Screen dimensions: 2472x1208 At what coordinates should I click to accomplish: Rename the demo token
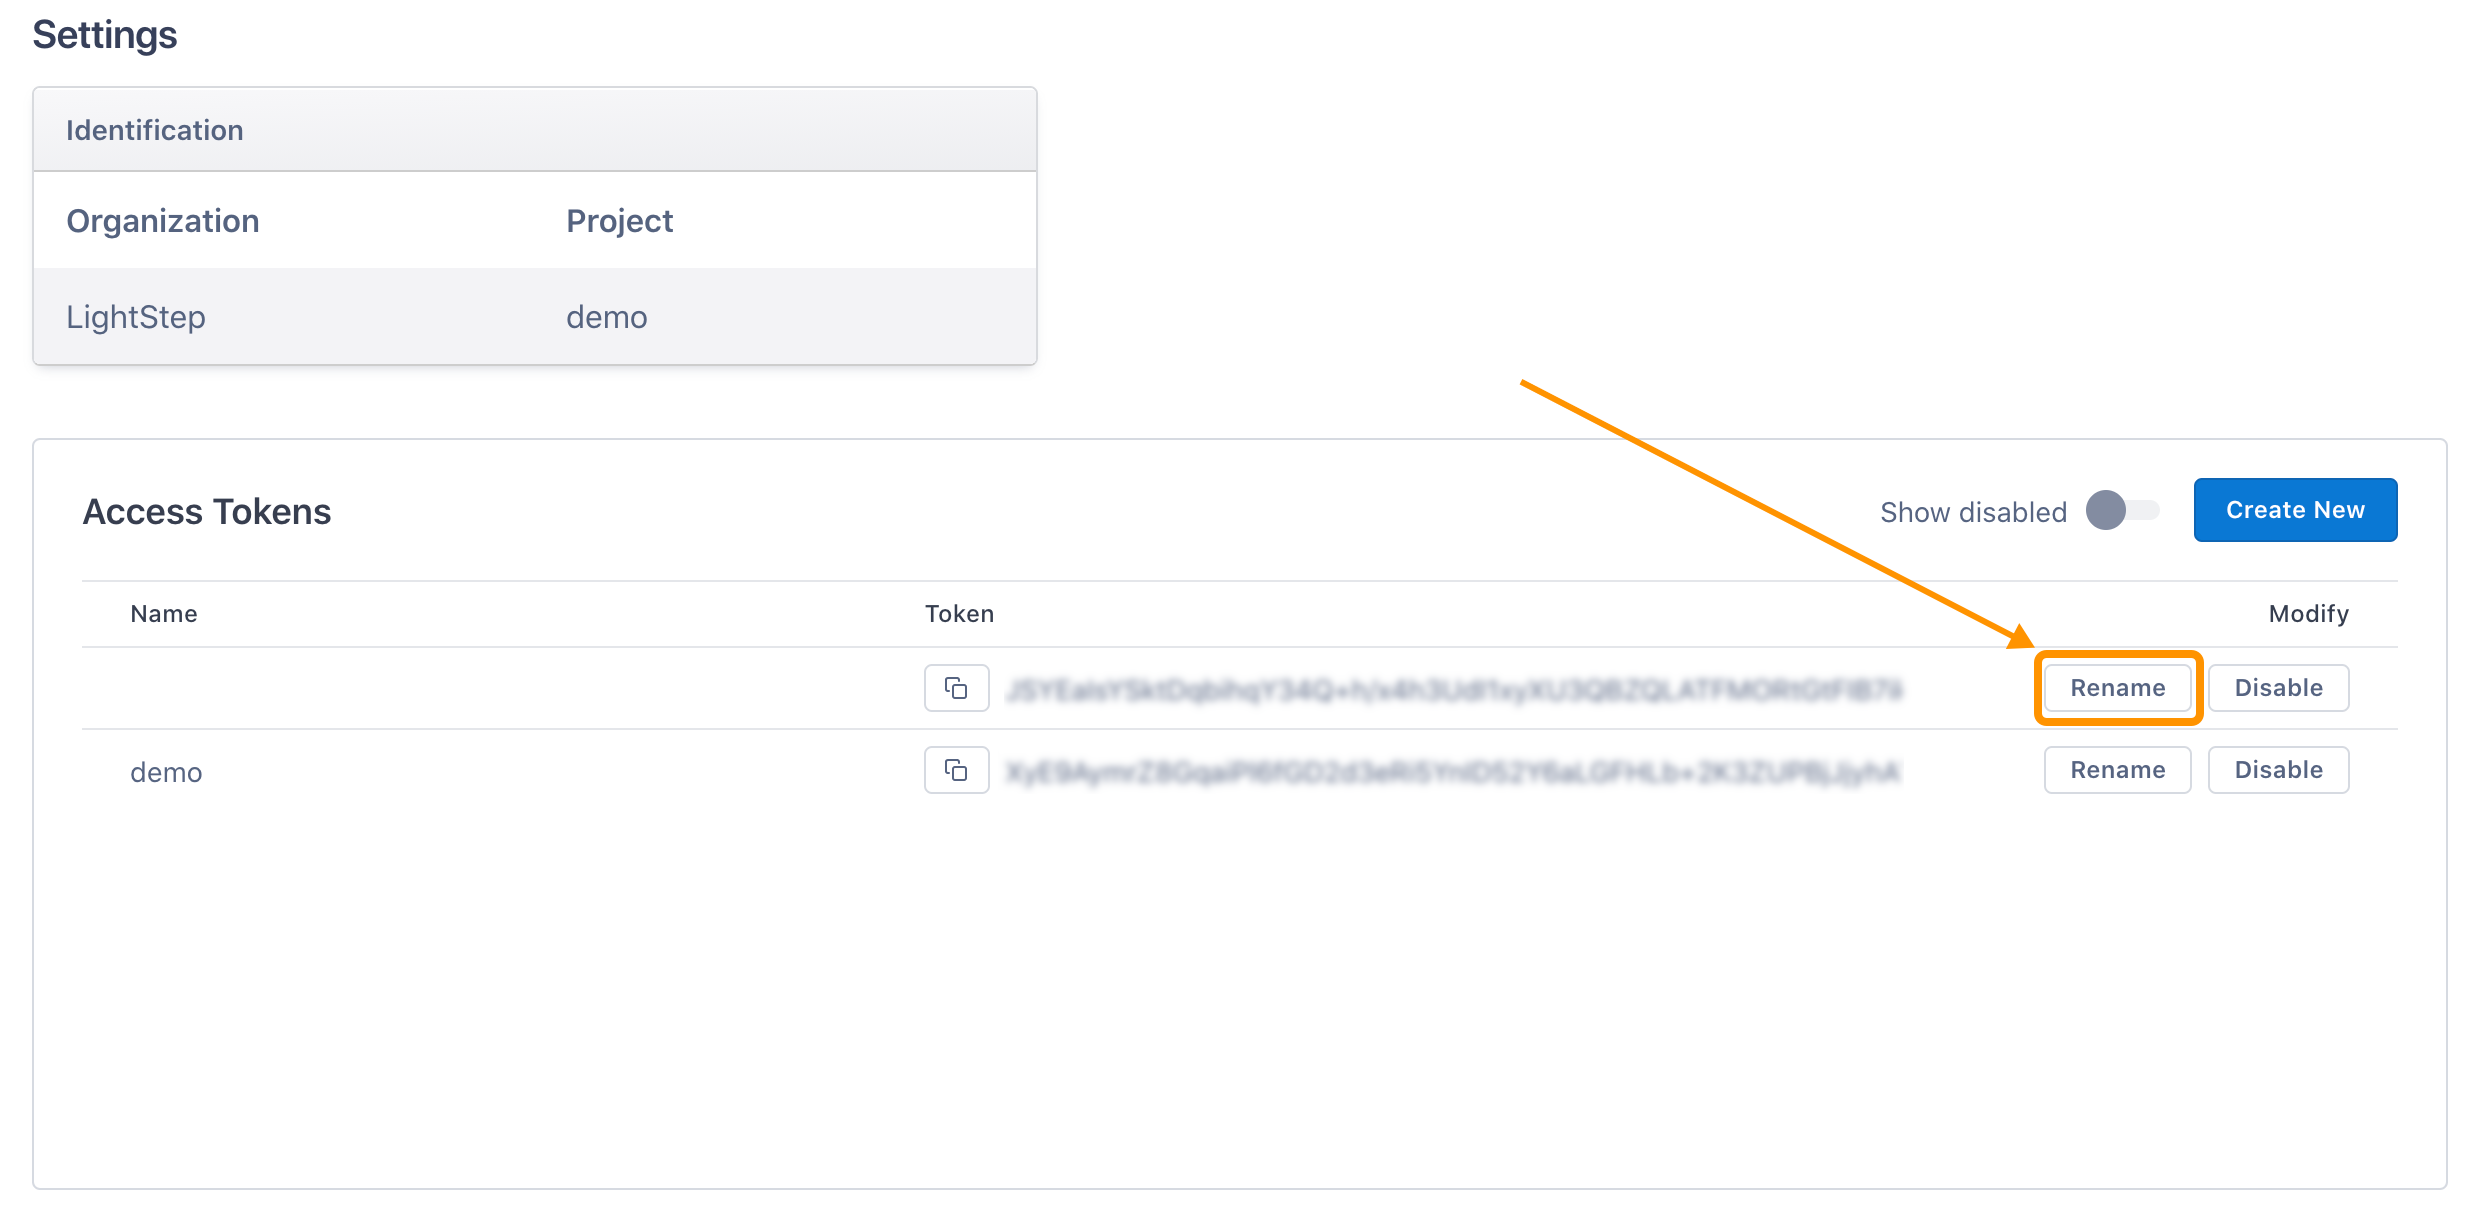click(2117, 770)
